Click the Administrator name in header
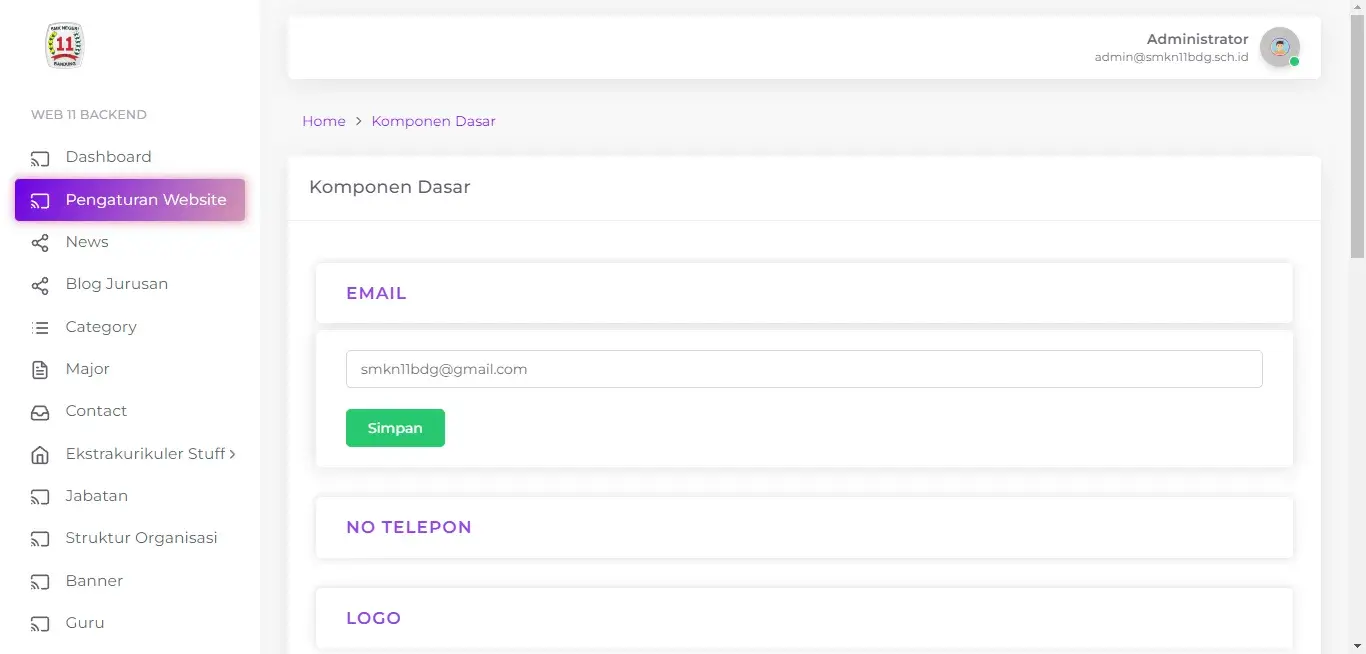Screen dimensions: 1366x654 click(1197, 39)
